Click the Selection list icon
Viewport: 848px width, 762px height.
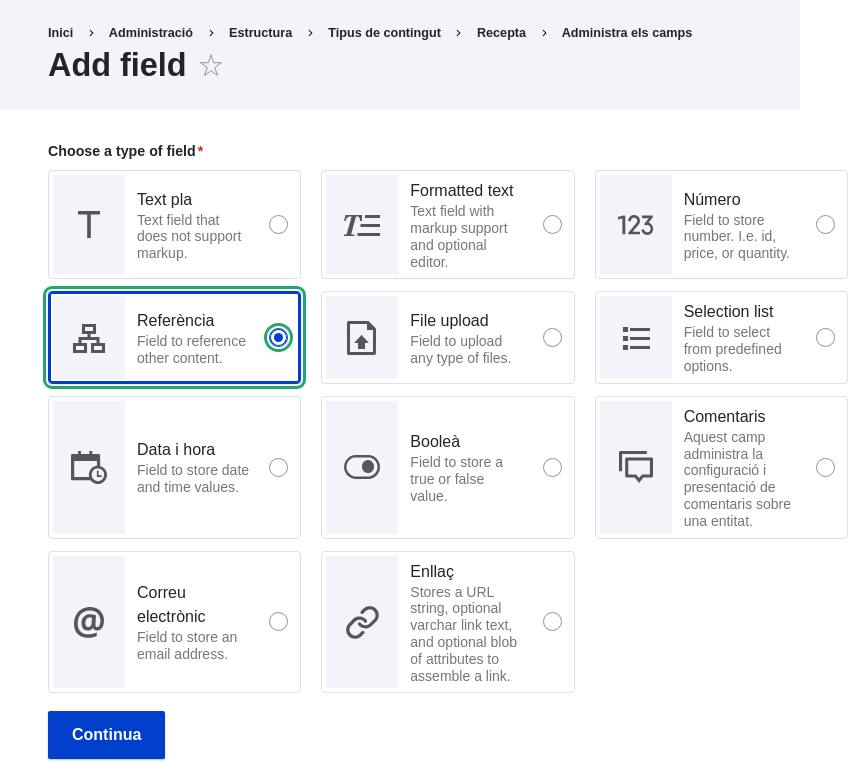point(635,337)
